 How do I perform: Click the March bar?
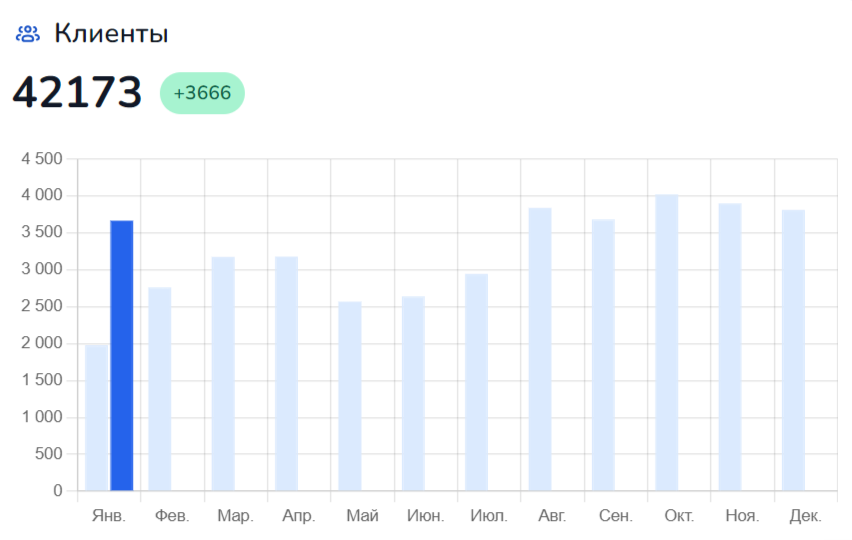point(223,374)
